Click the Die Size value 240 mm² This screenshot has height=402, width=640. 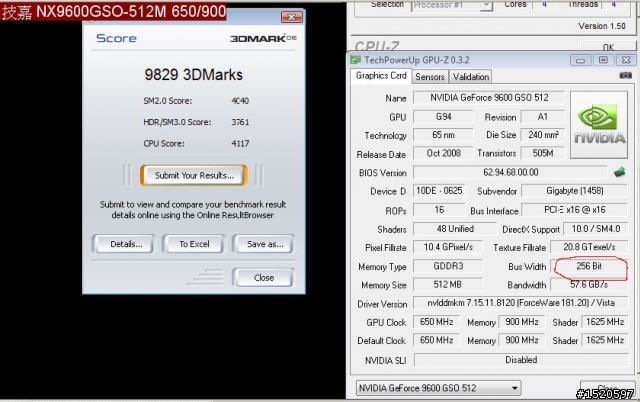pyautogui.click(x=542, y=135)
